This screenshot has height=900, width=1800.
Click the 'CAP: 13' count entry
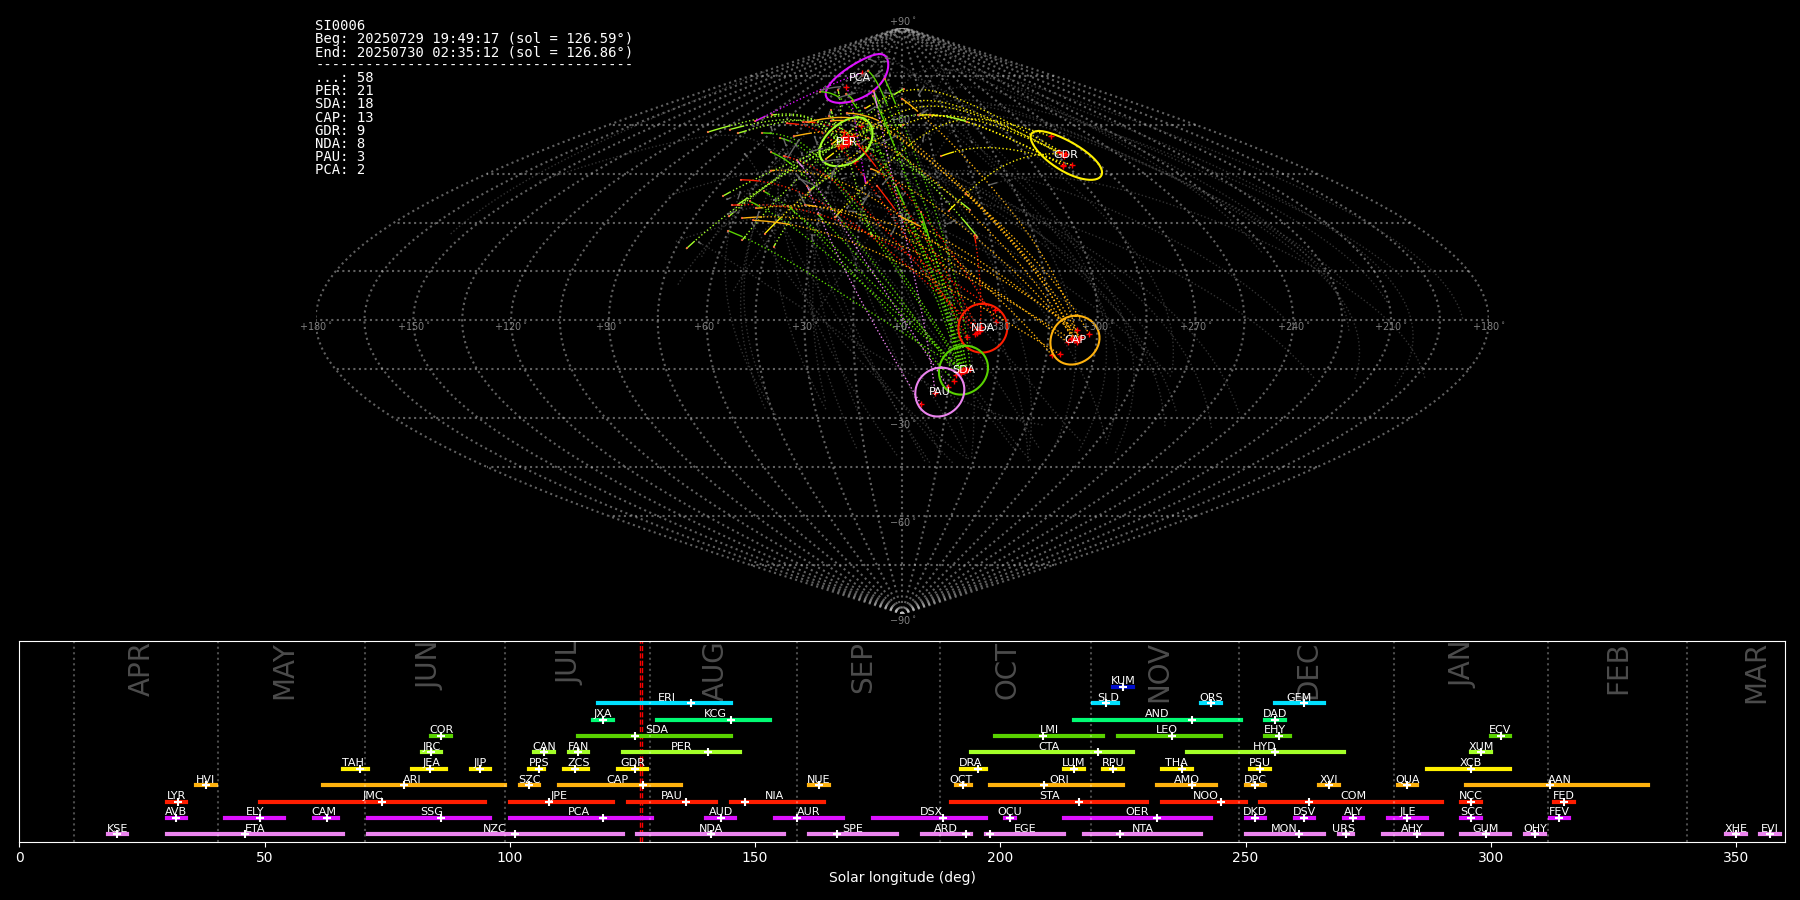344,118
